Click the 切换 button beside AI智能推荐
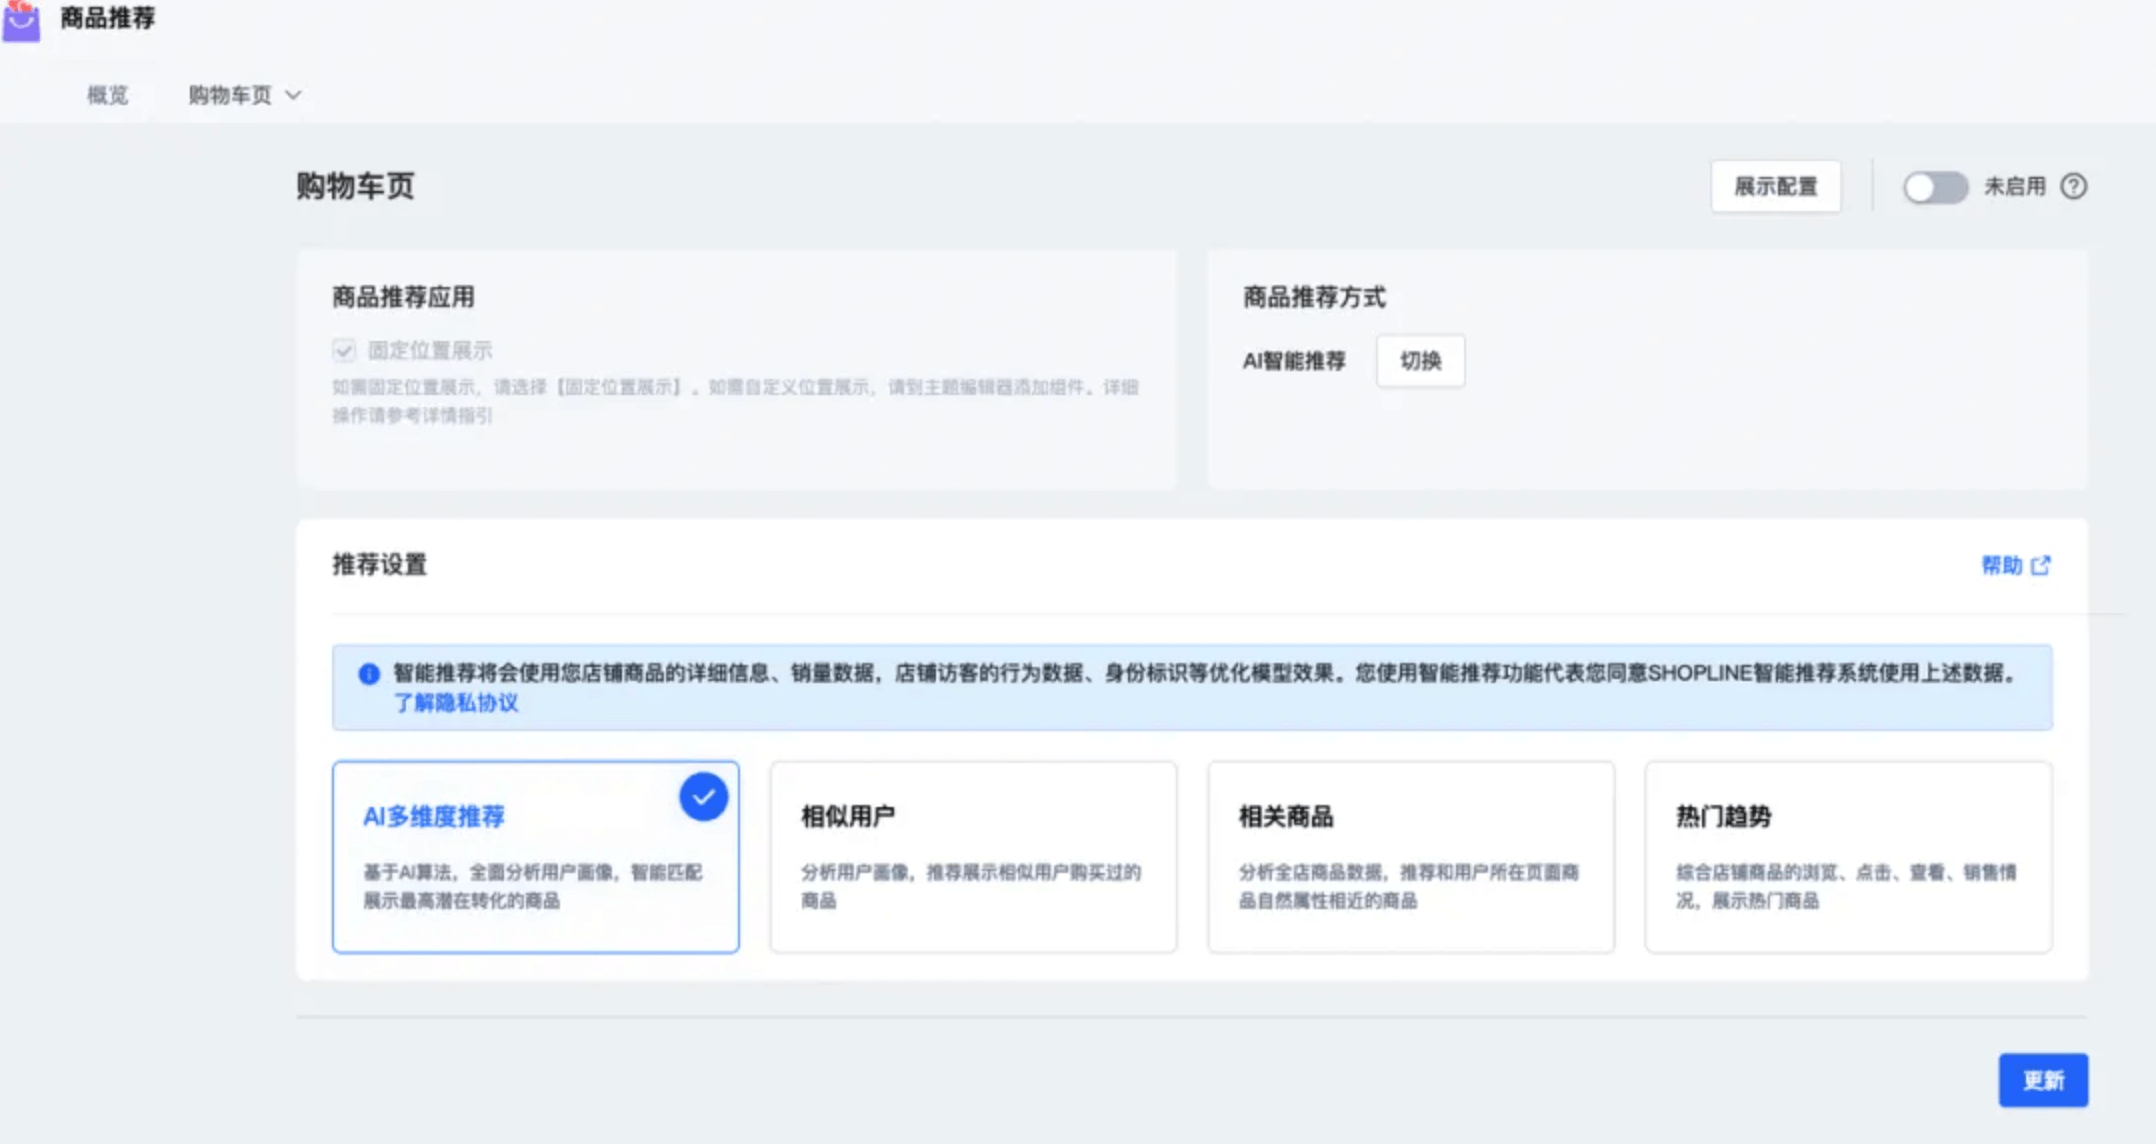The height and width of the screenshot is (1144, 2156). (1420, 361)
